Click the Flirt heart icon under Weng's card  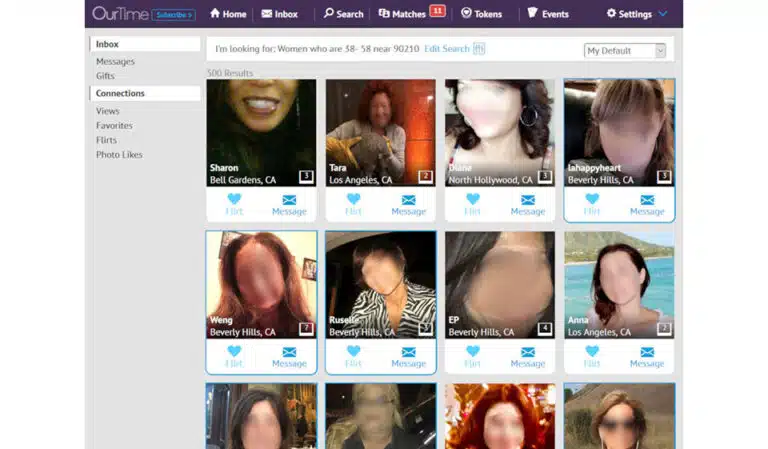coord(234,351)
